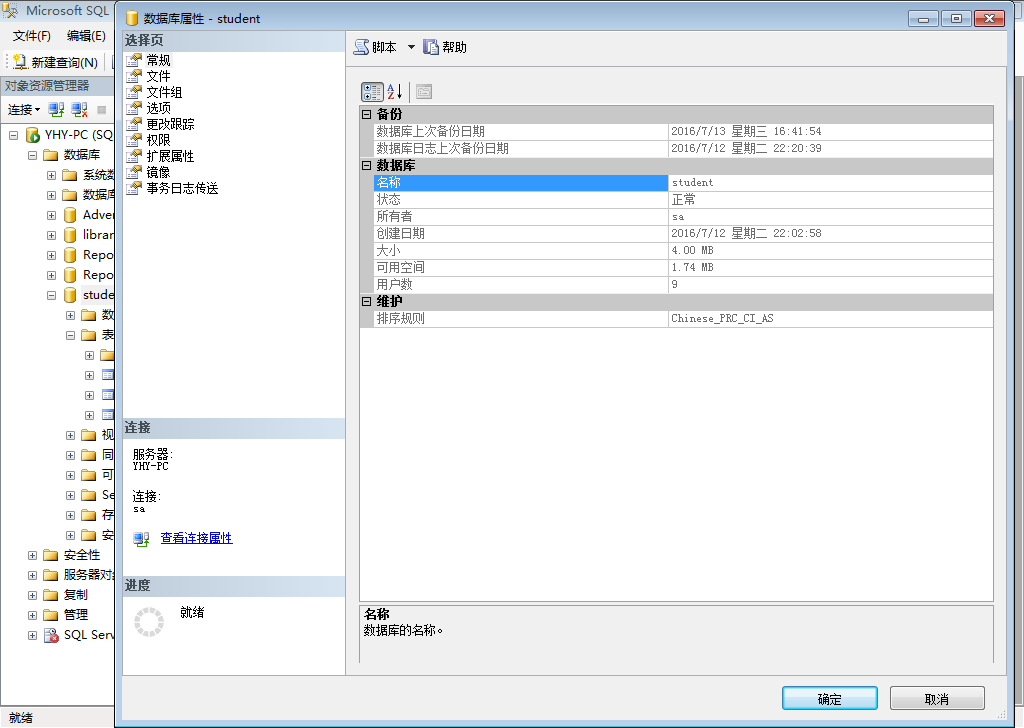The height and width of the screenshot is (728, 1024).
Task: Select the 名称 property row
Action: tap(683, 182)
